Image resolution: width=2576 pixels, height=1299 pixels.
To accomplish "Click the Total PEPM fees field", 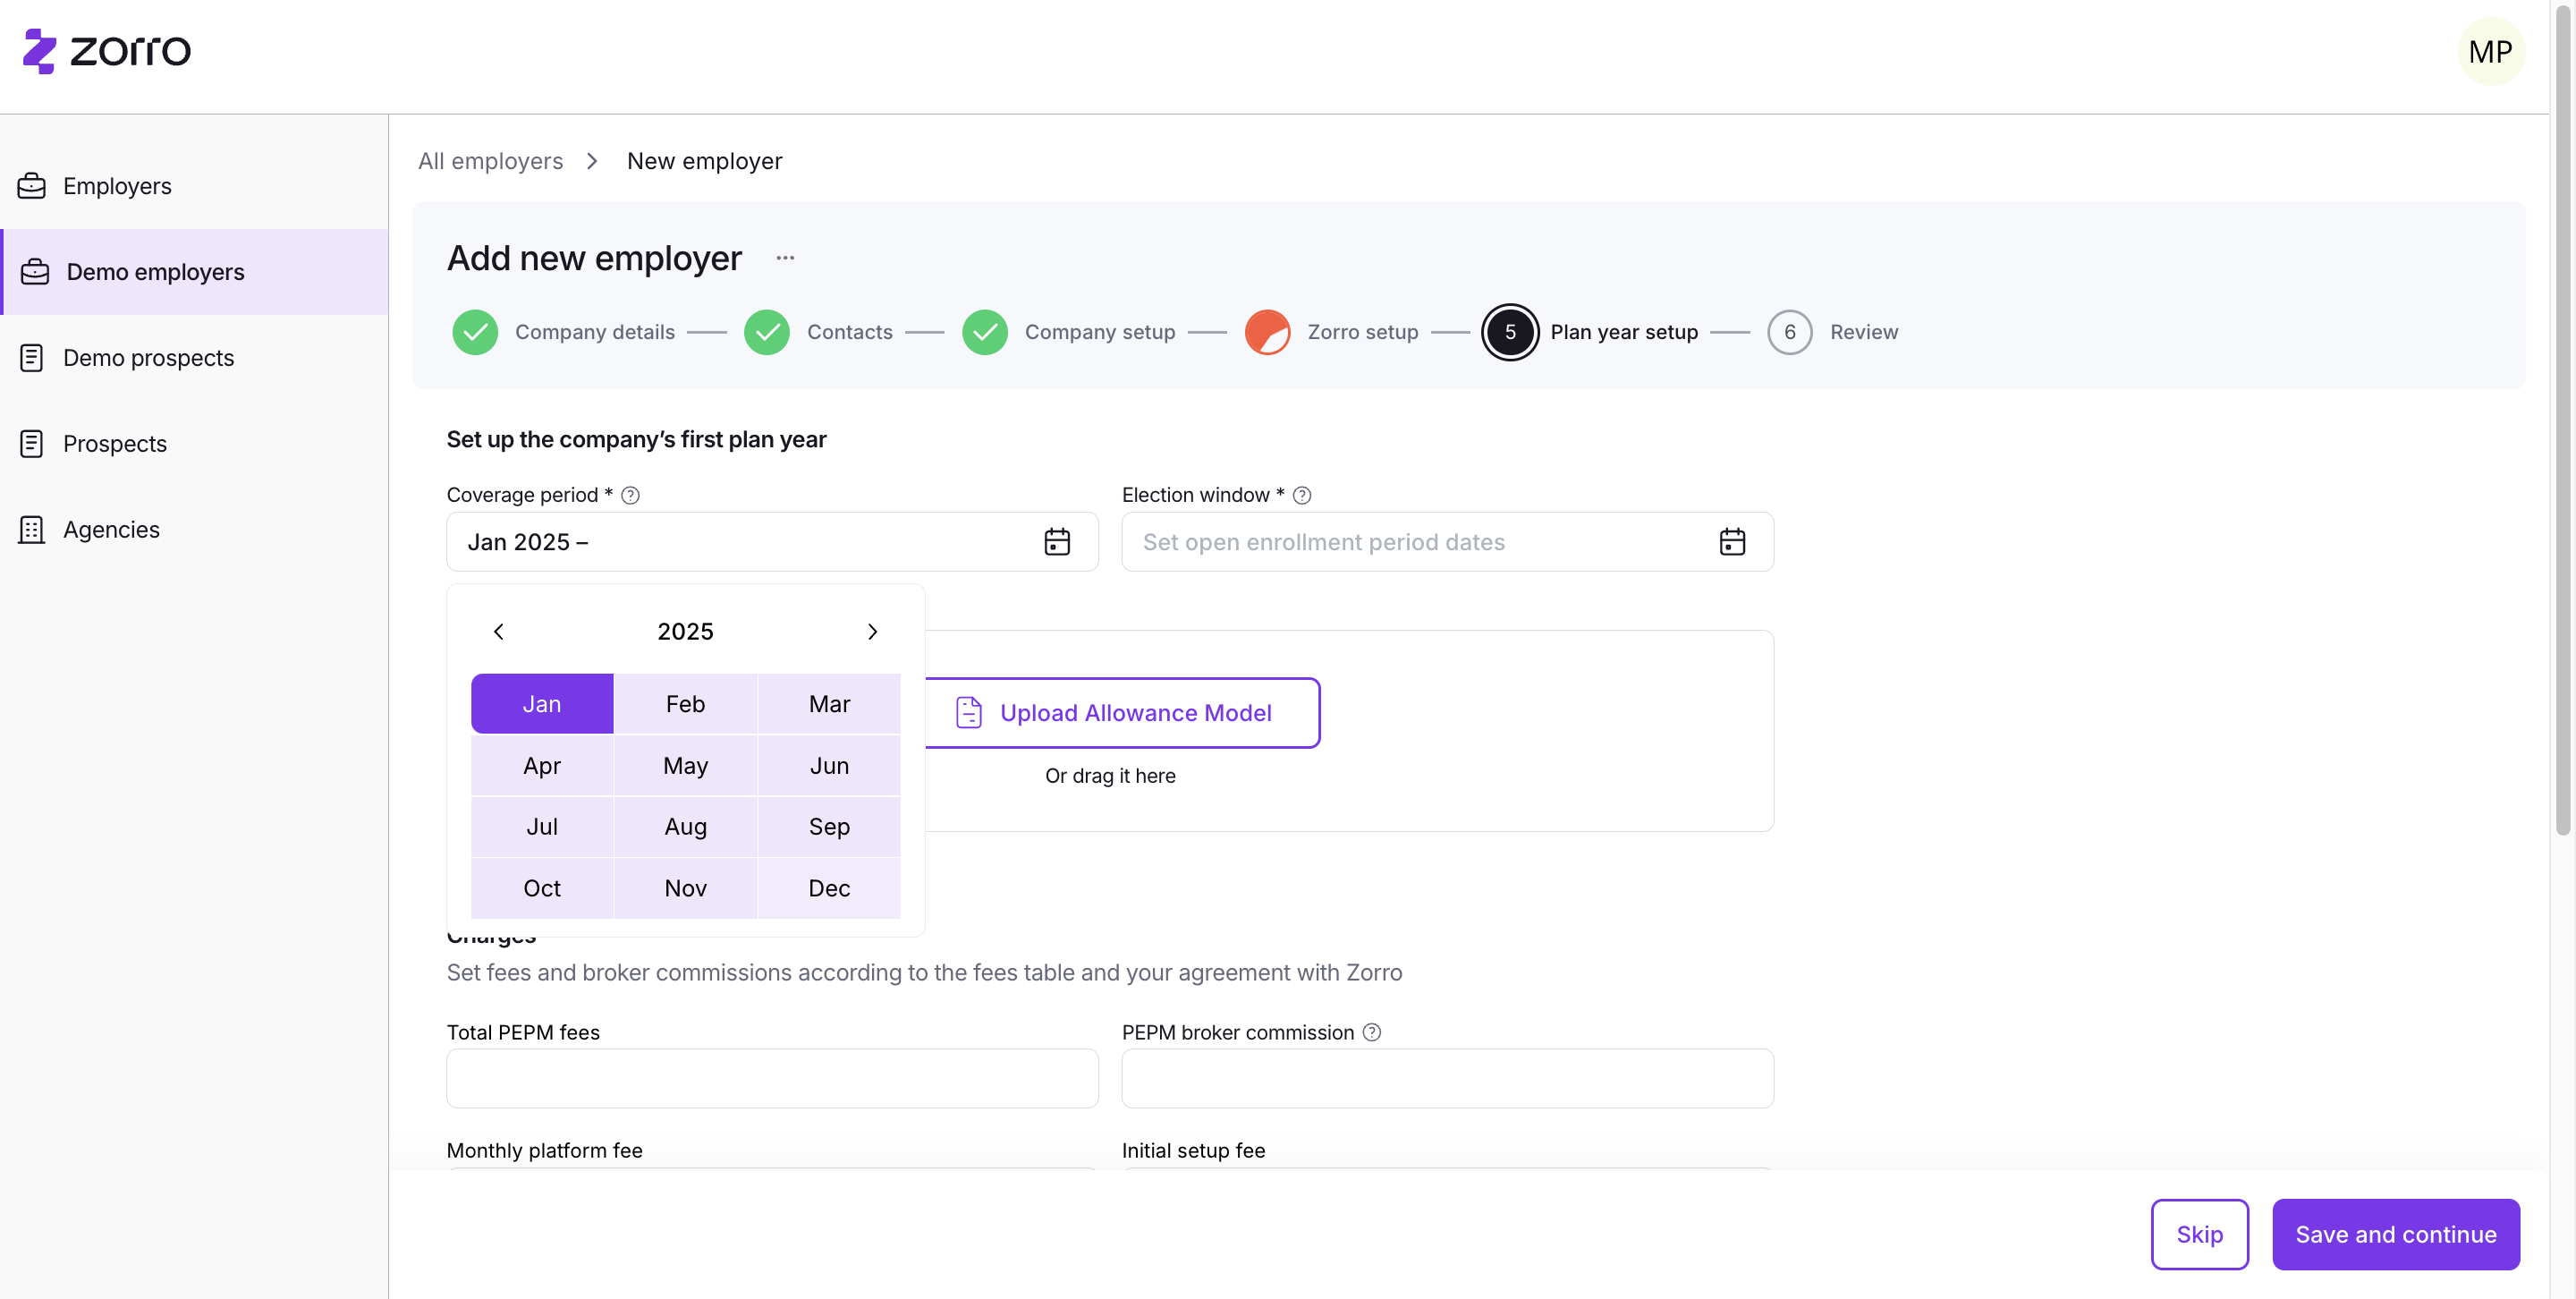I will tap(772, 1078).
